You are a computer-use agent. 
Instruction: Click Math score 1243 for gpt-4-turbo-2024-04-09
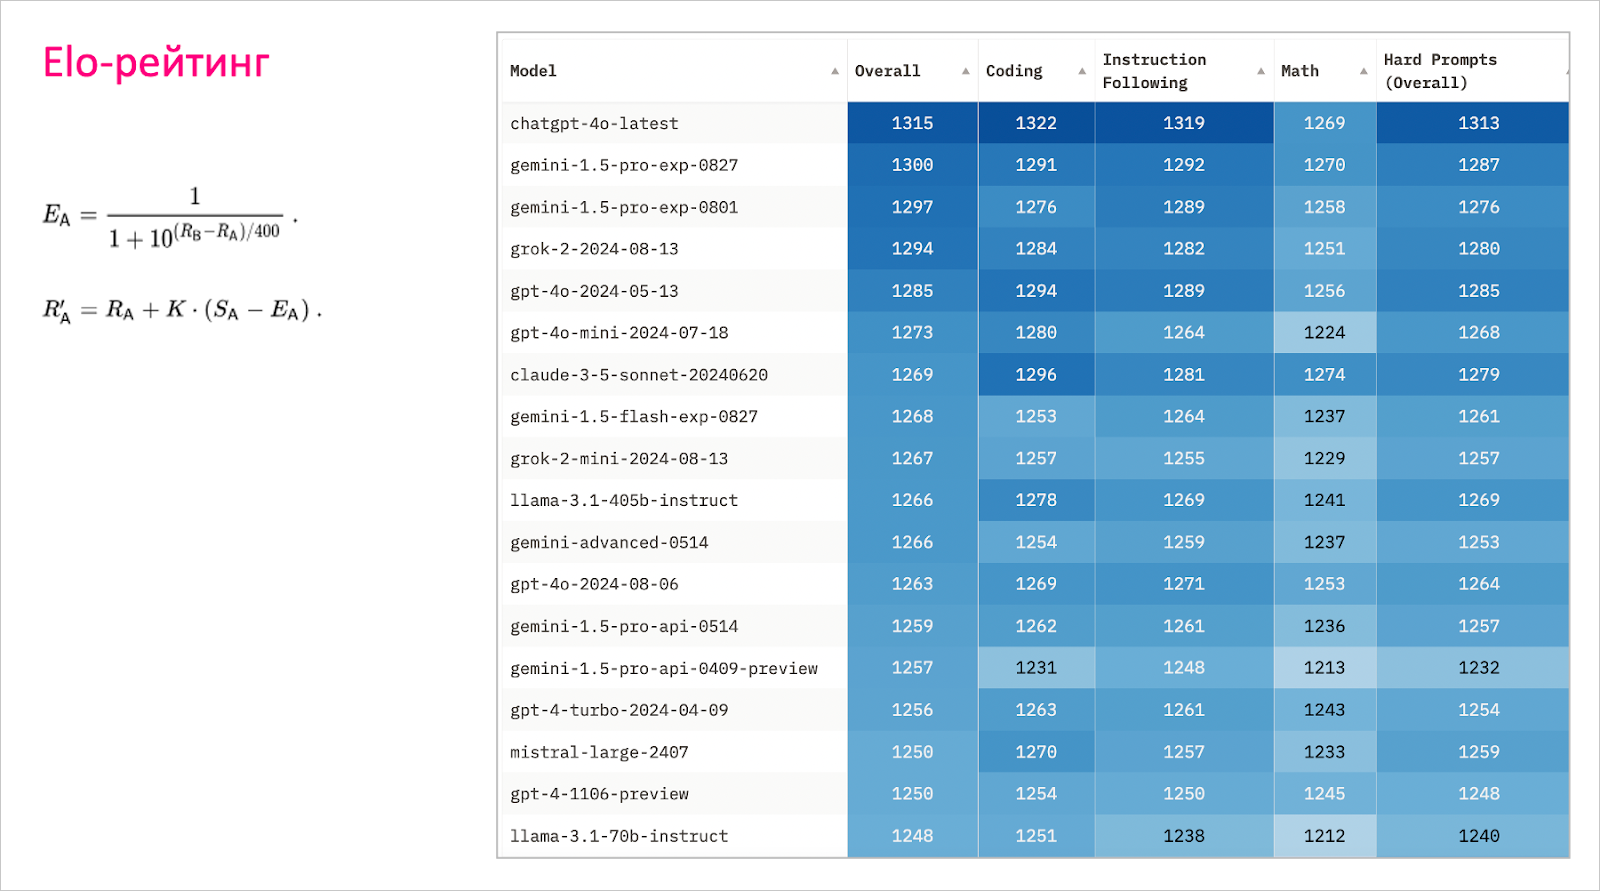tap(1324, 710)
